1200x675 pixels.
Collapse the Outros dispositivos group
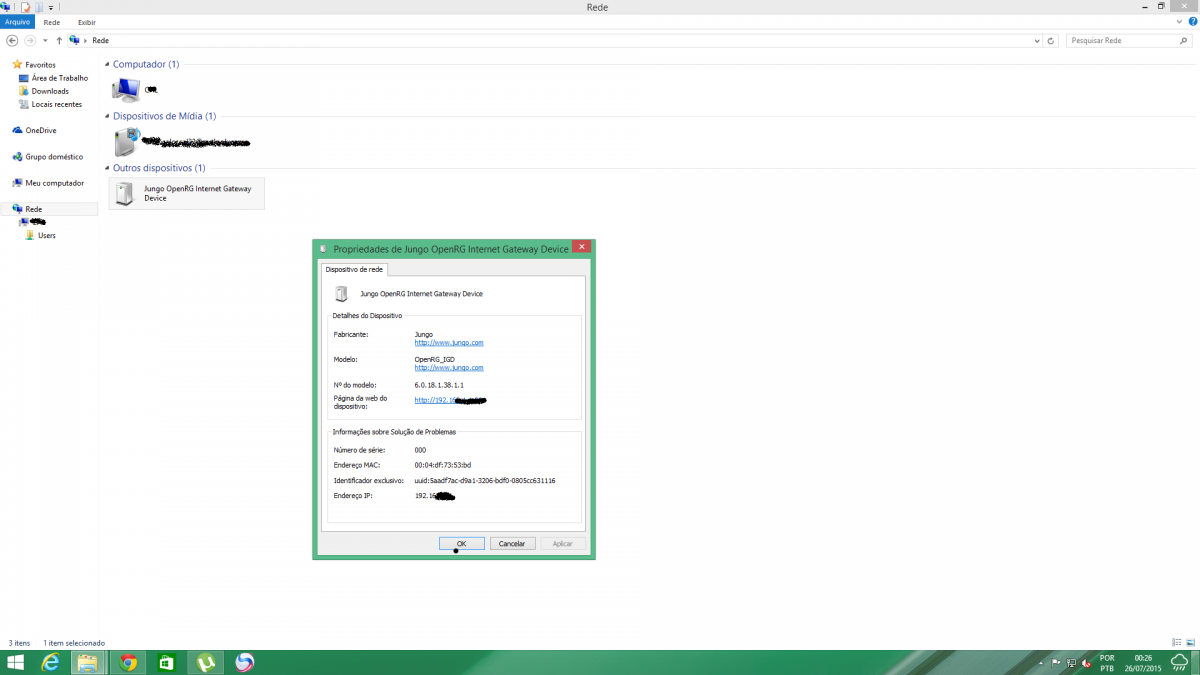pyautogui.click(x=107, y=169)
